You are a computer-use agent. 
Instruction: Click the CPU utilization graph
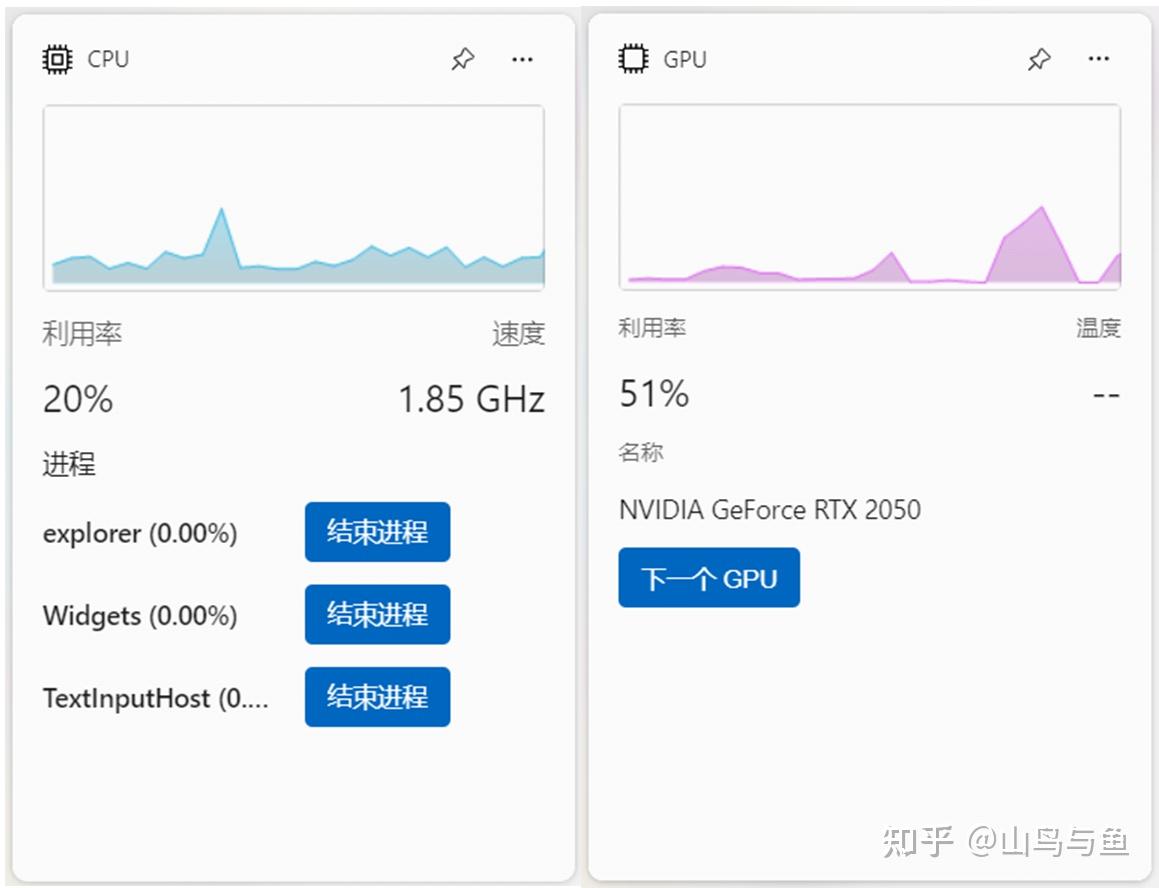(293, 197)
